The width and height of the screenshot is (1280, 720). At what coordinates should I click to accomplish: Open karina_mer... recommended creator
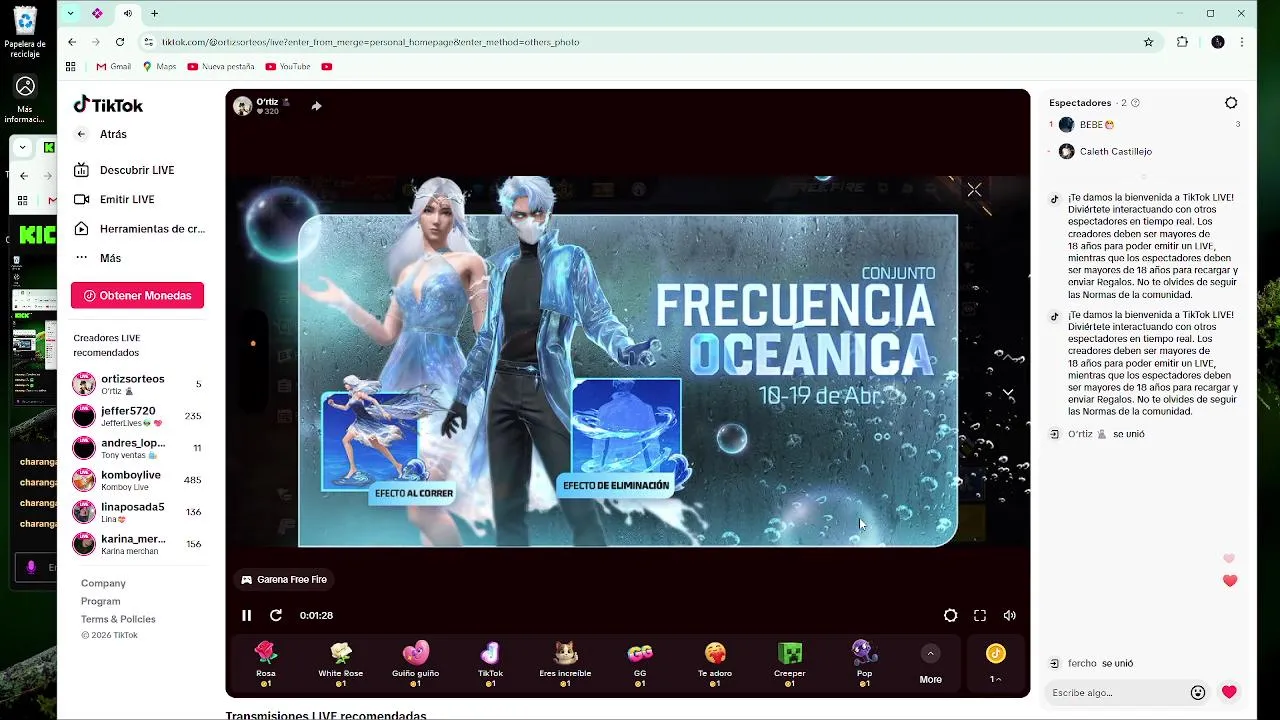(x=138, y=544)
